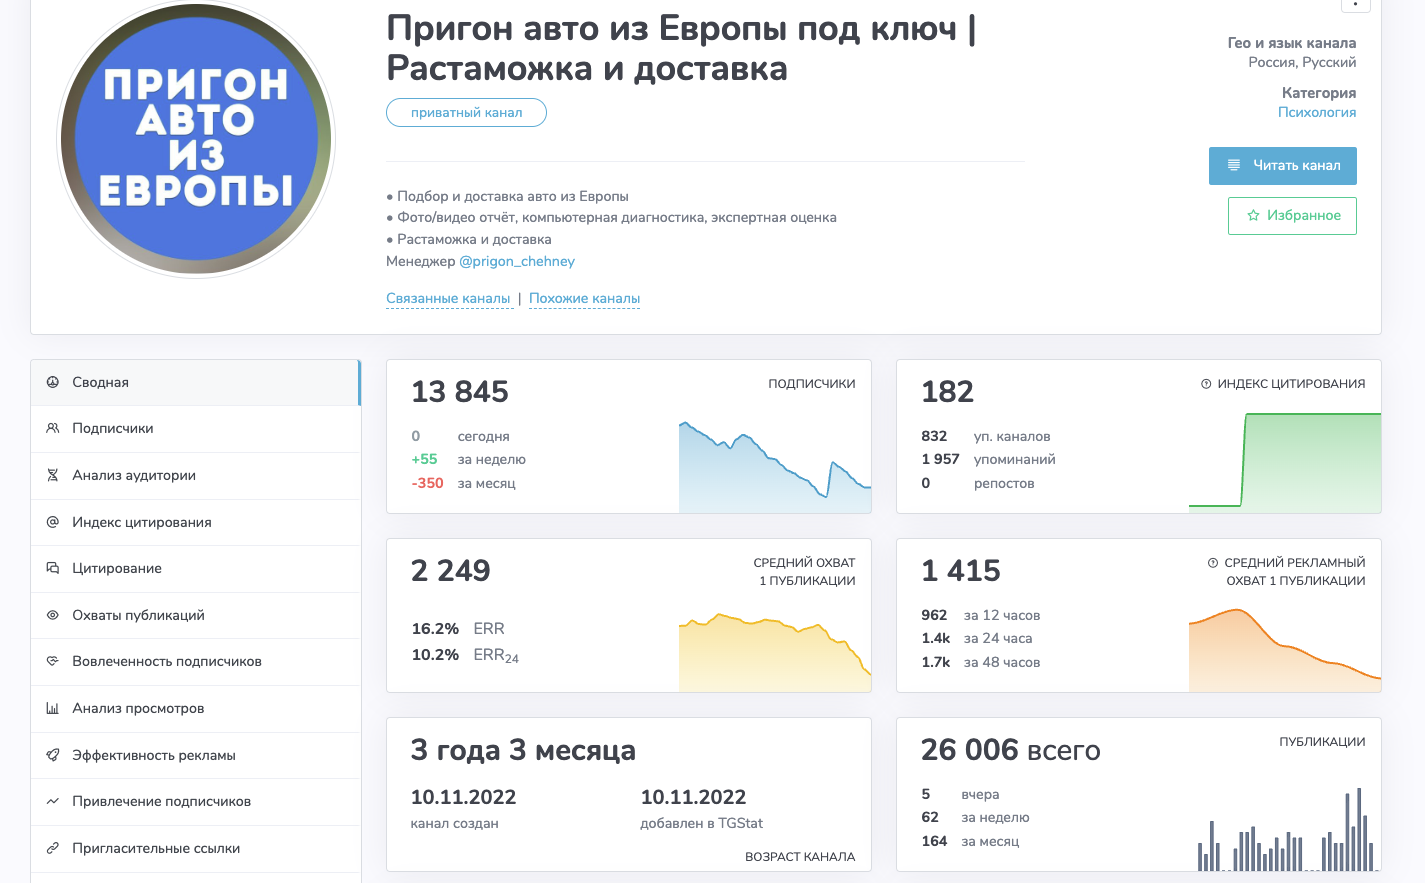The width and height of the screenshot is (1425, 883).
Task: Open the Цитирование sidebar item
Action: (195, 569)
